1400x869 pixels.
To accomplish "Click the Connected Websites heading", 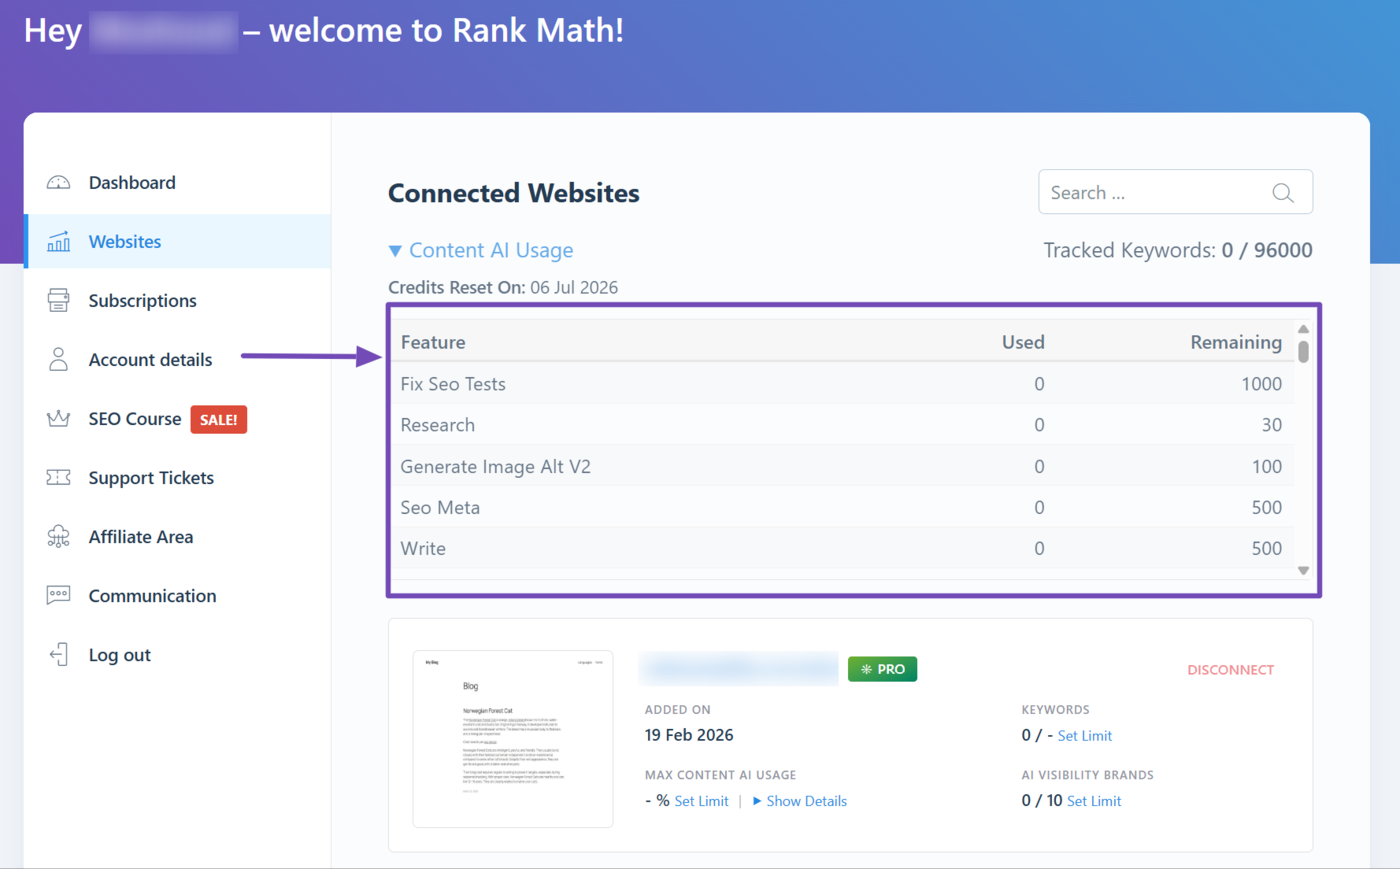I will pos(514,193).
